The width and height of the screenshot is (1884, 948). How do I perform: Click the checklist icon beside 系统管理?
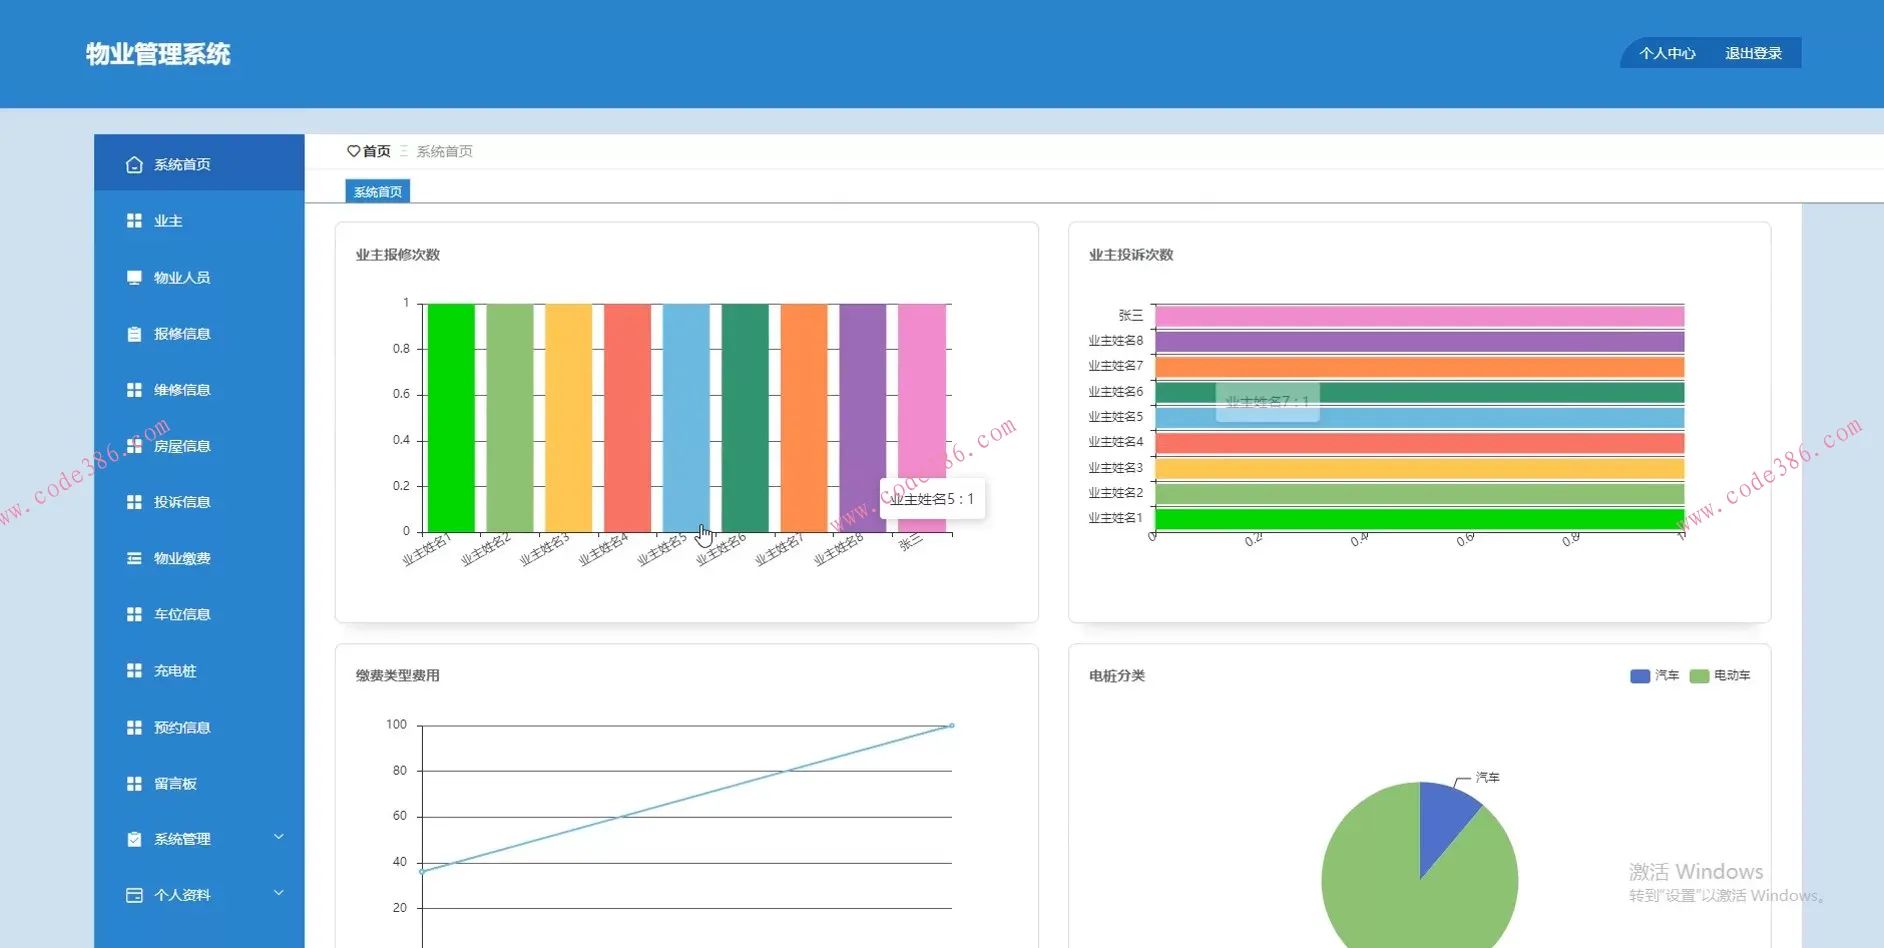134,840
